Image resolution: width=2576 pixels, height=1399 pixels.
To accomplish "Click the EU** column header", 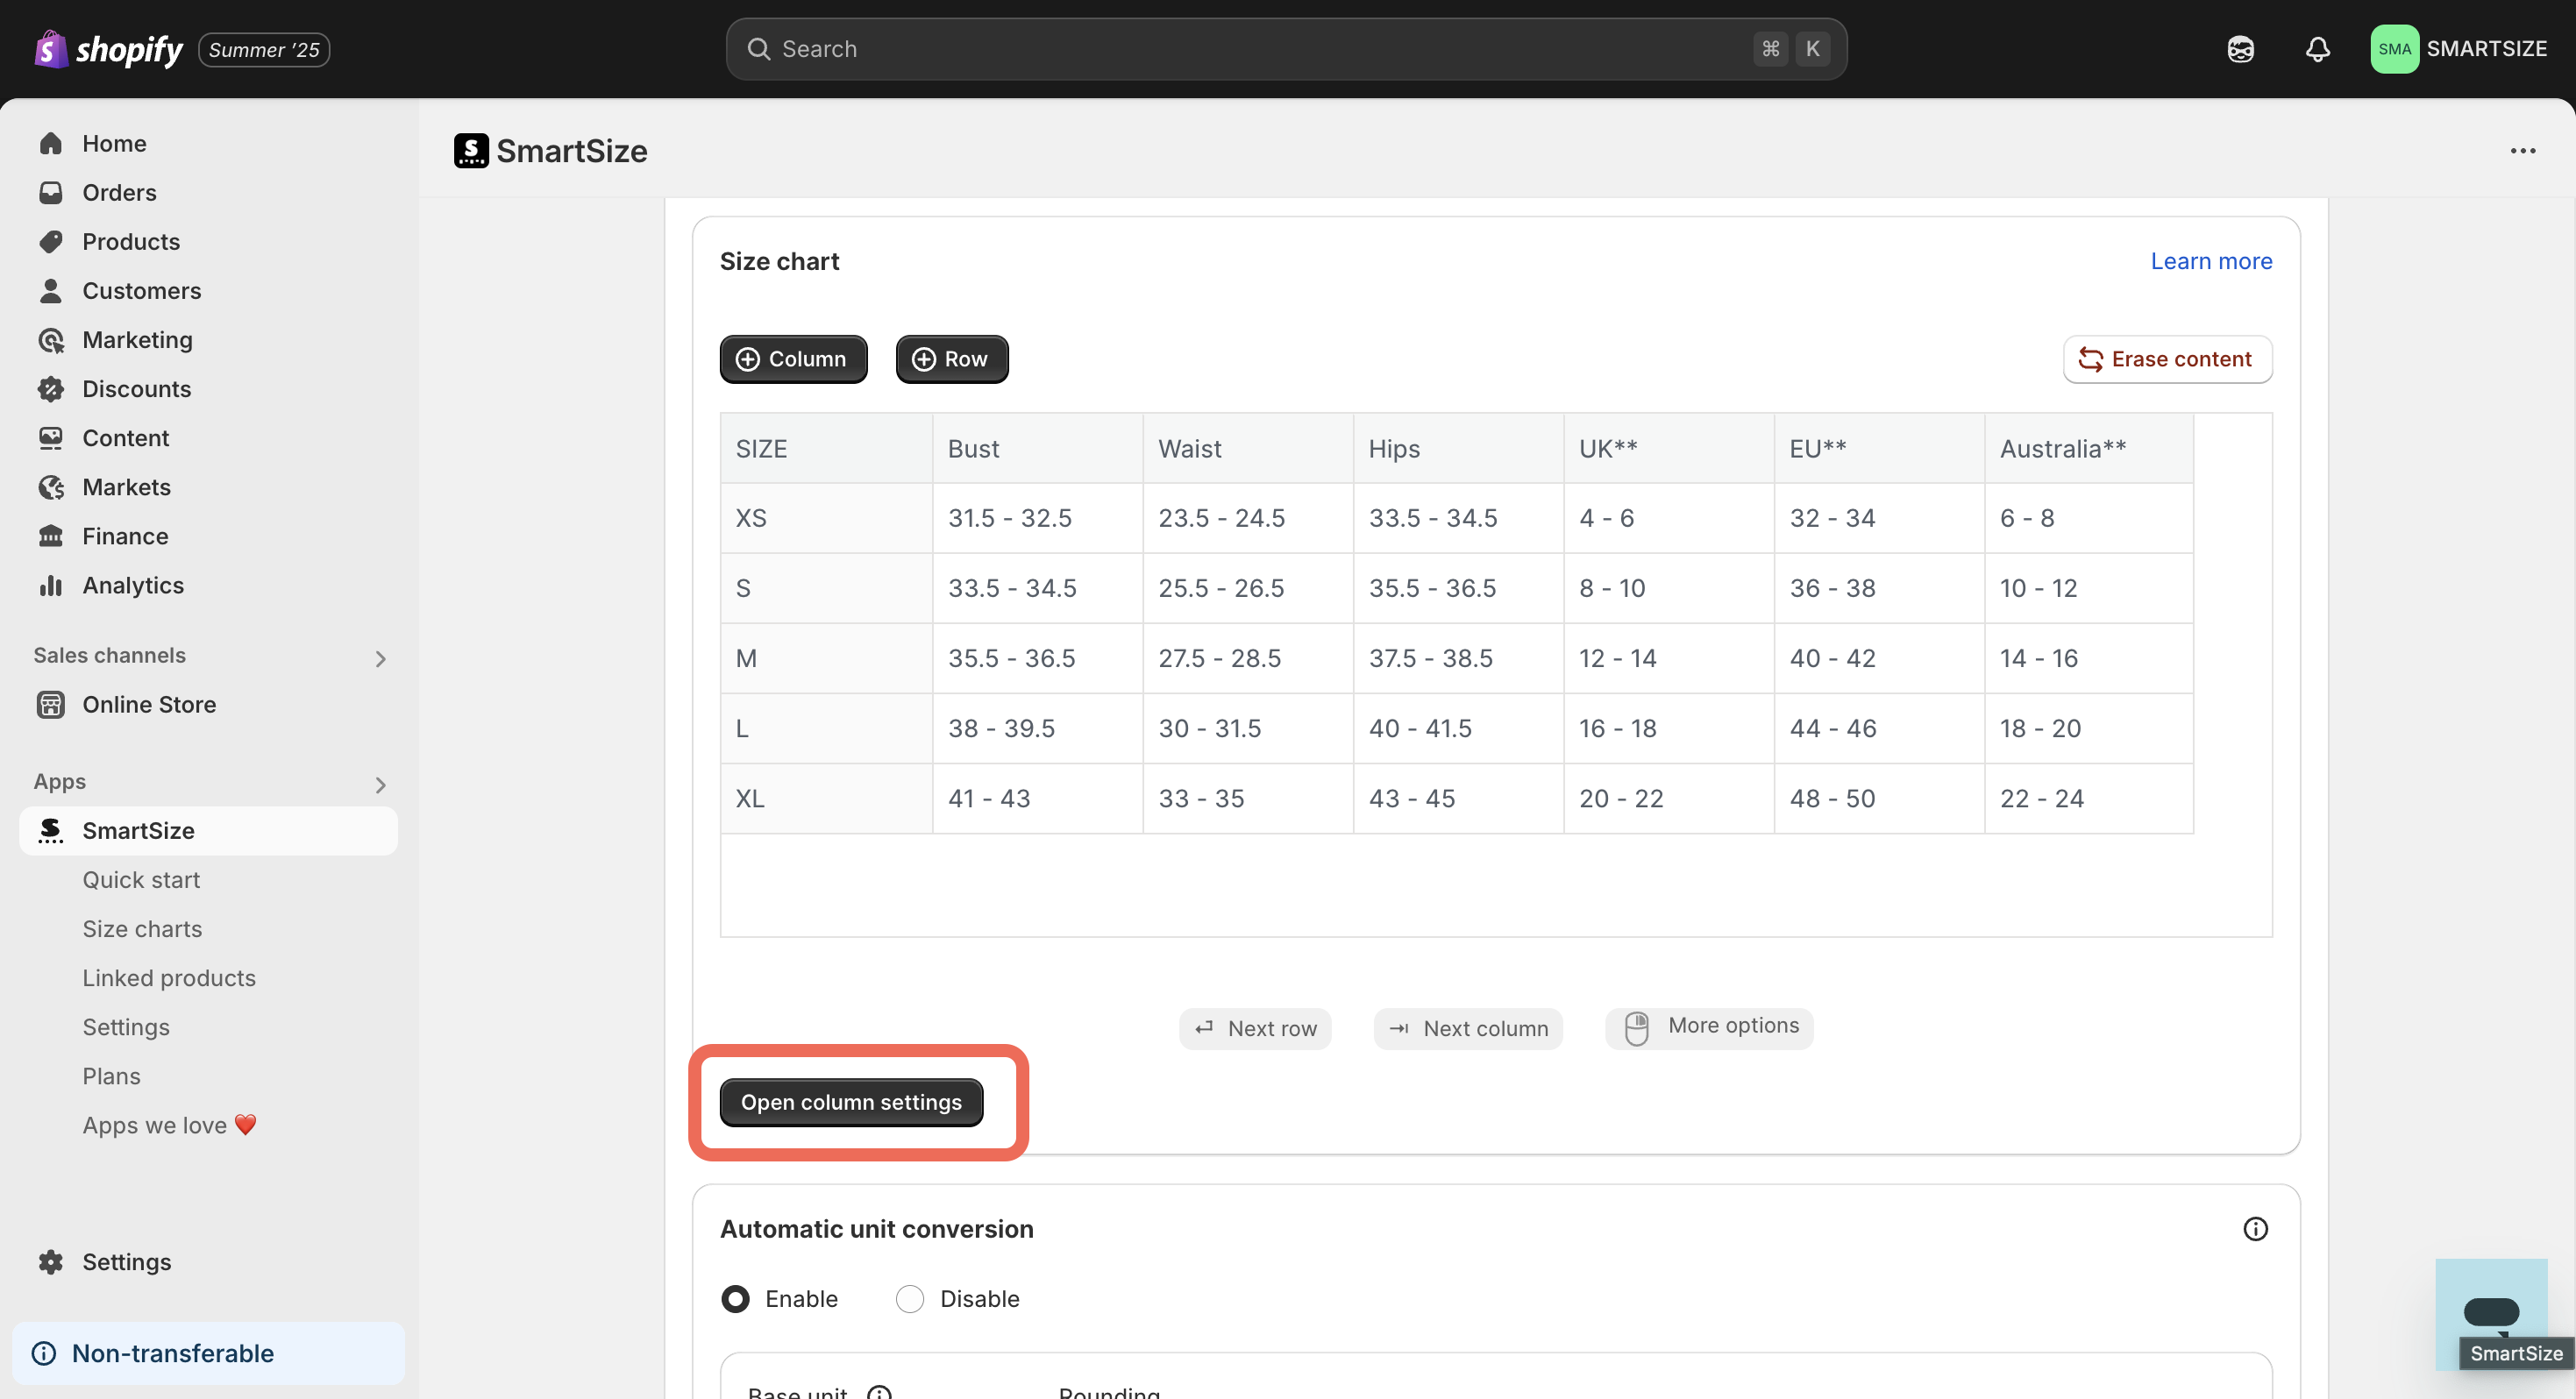I will click(x=1879, y=448).
